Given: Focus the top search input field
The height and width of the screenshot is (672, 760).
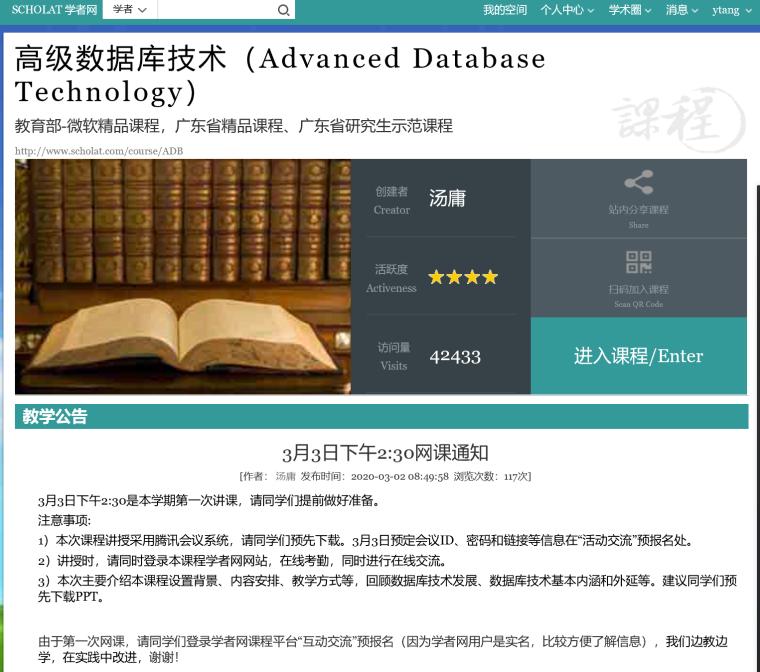Looking at the screenshot, I should click(215, 10).
